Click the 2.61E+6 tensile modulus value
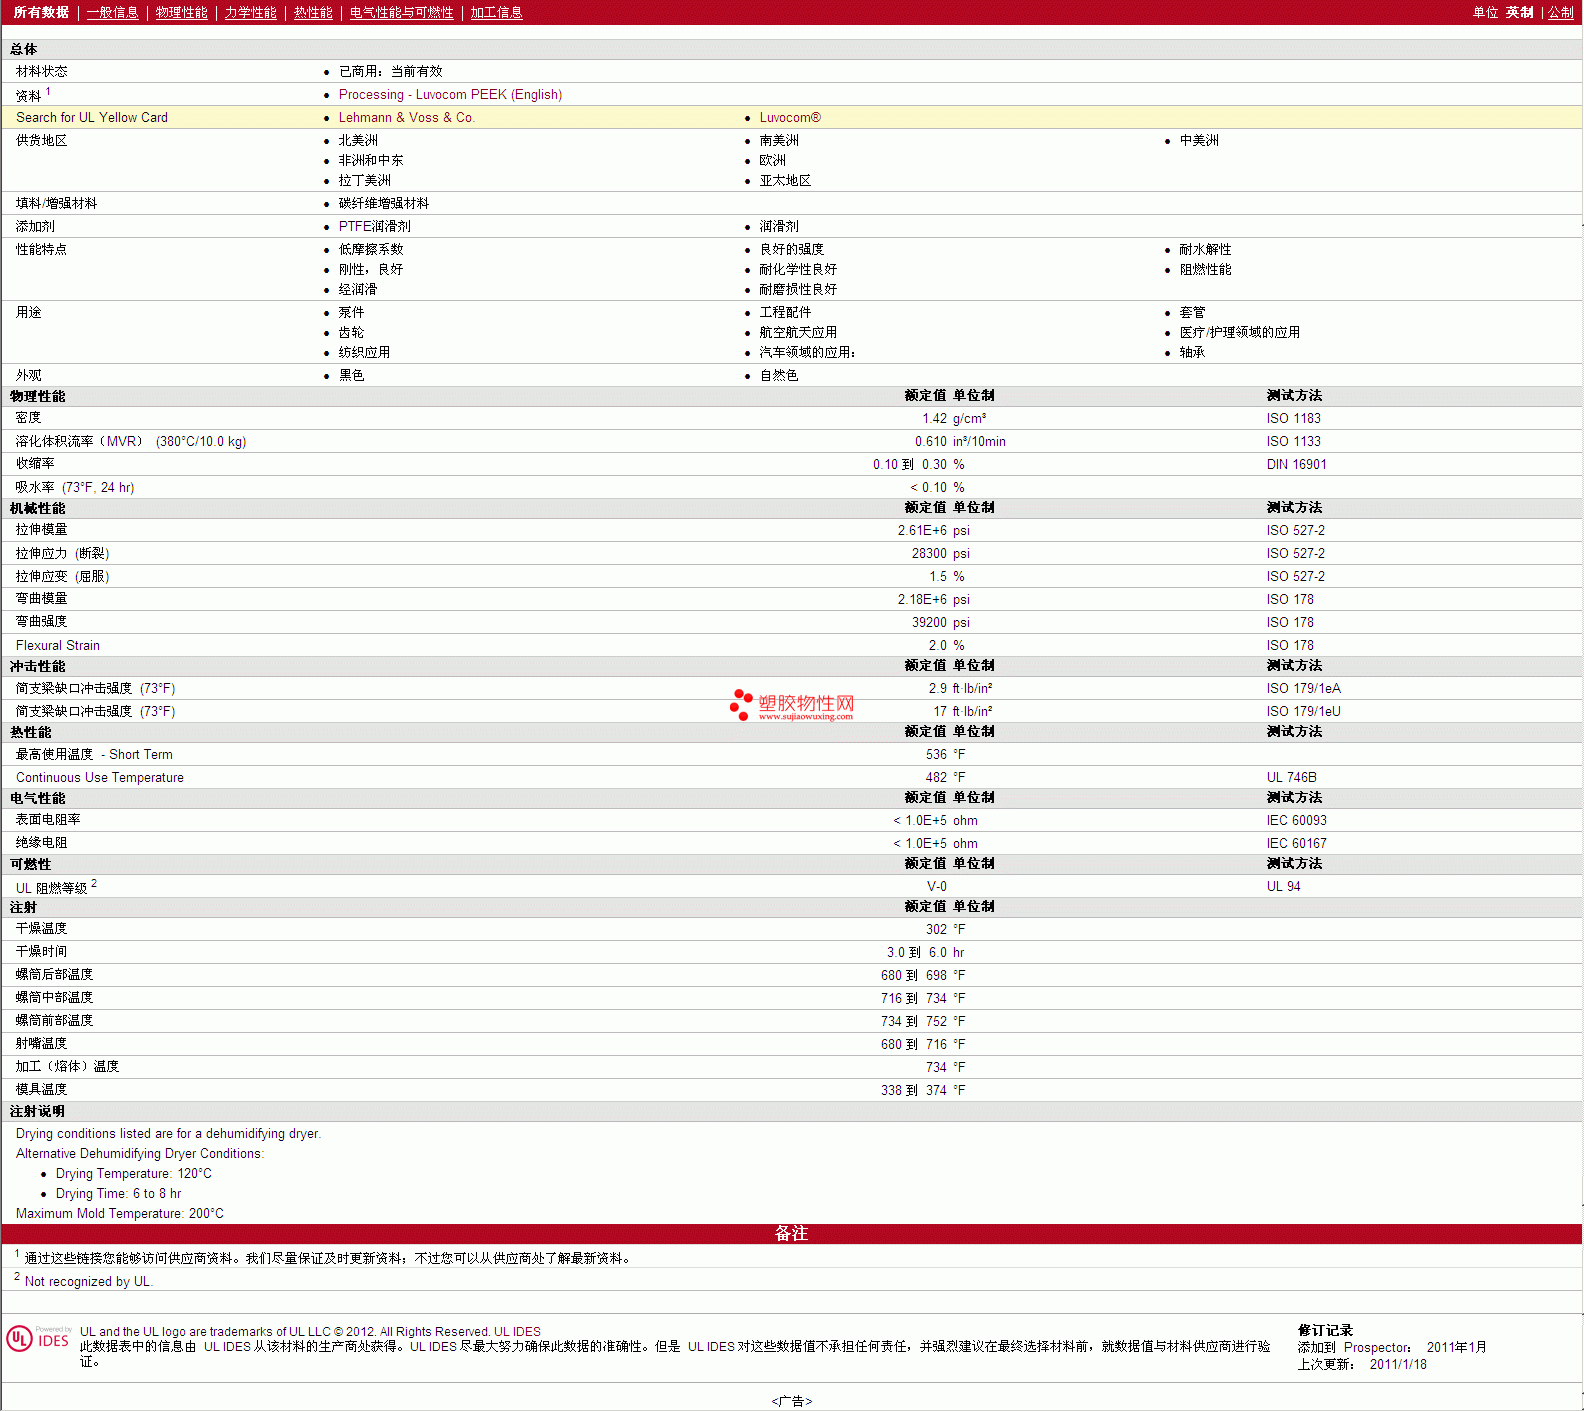1584x1411 pixels. [922, 530]
